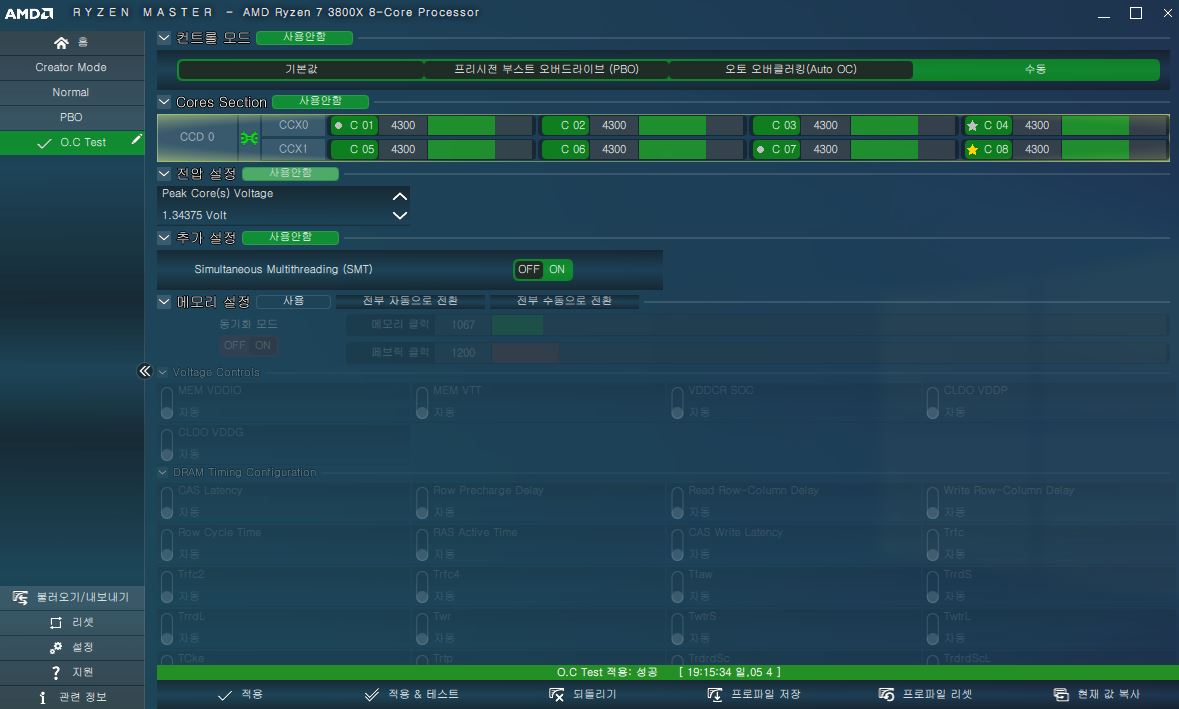1179x709 pixels.
Task: Go to the home (홈) page
Action: coord(71,43)
